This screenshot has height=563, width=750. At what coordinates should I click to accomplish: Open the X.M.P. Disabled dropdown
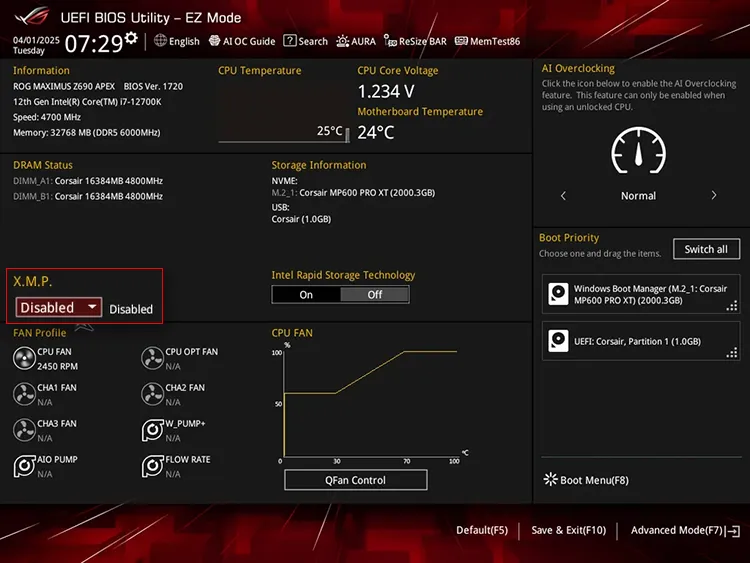pos(58,307)
